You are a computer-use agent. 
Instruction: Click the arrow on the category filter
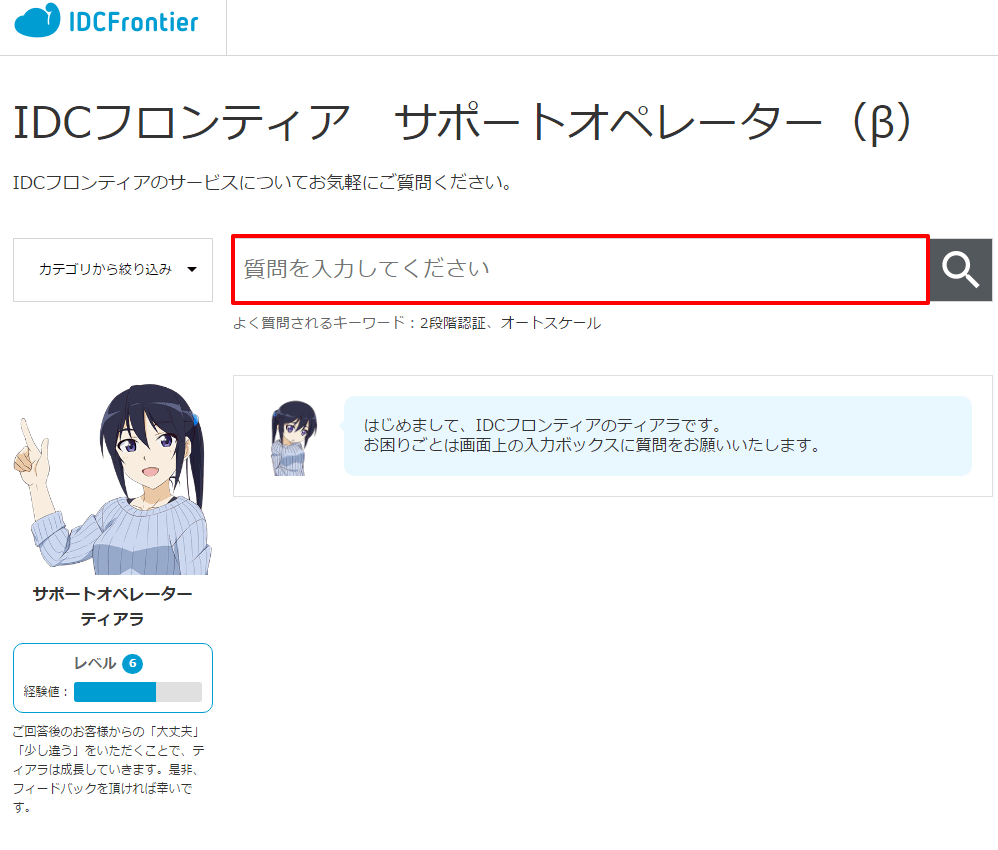coord(192,270)
